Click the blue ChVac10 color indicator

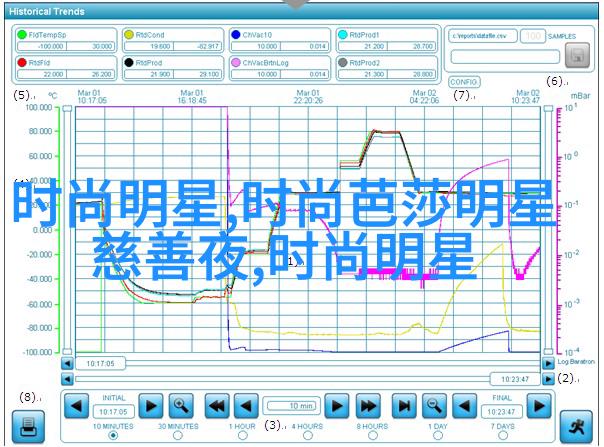pyautogui.click(x=236, y=35)
